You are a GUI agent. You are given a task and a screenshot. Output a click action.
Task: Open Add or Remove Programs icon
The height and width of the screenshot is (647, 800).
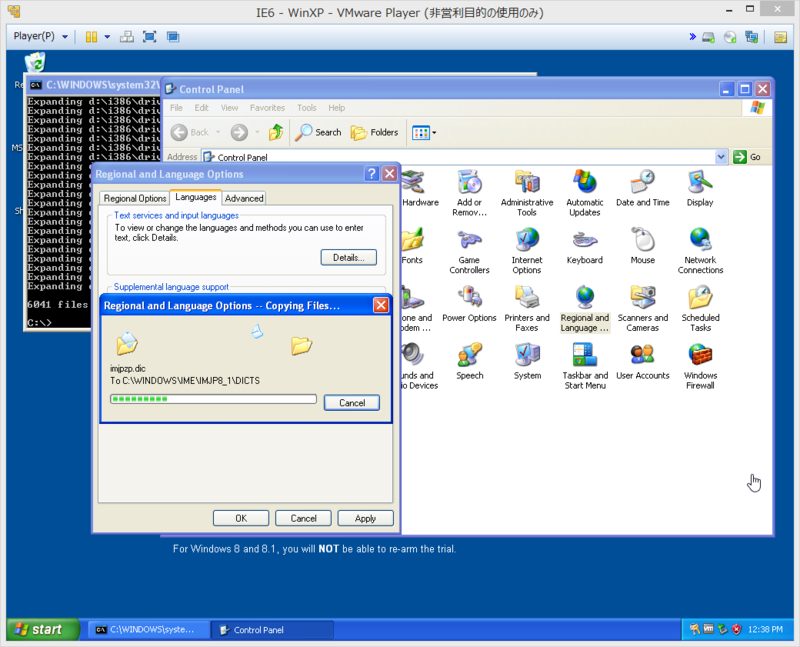click(469, 192)
